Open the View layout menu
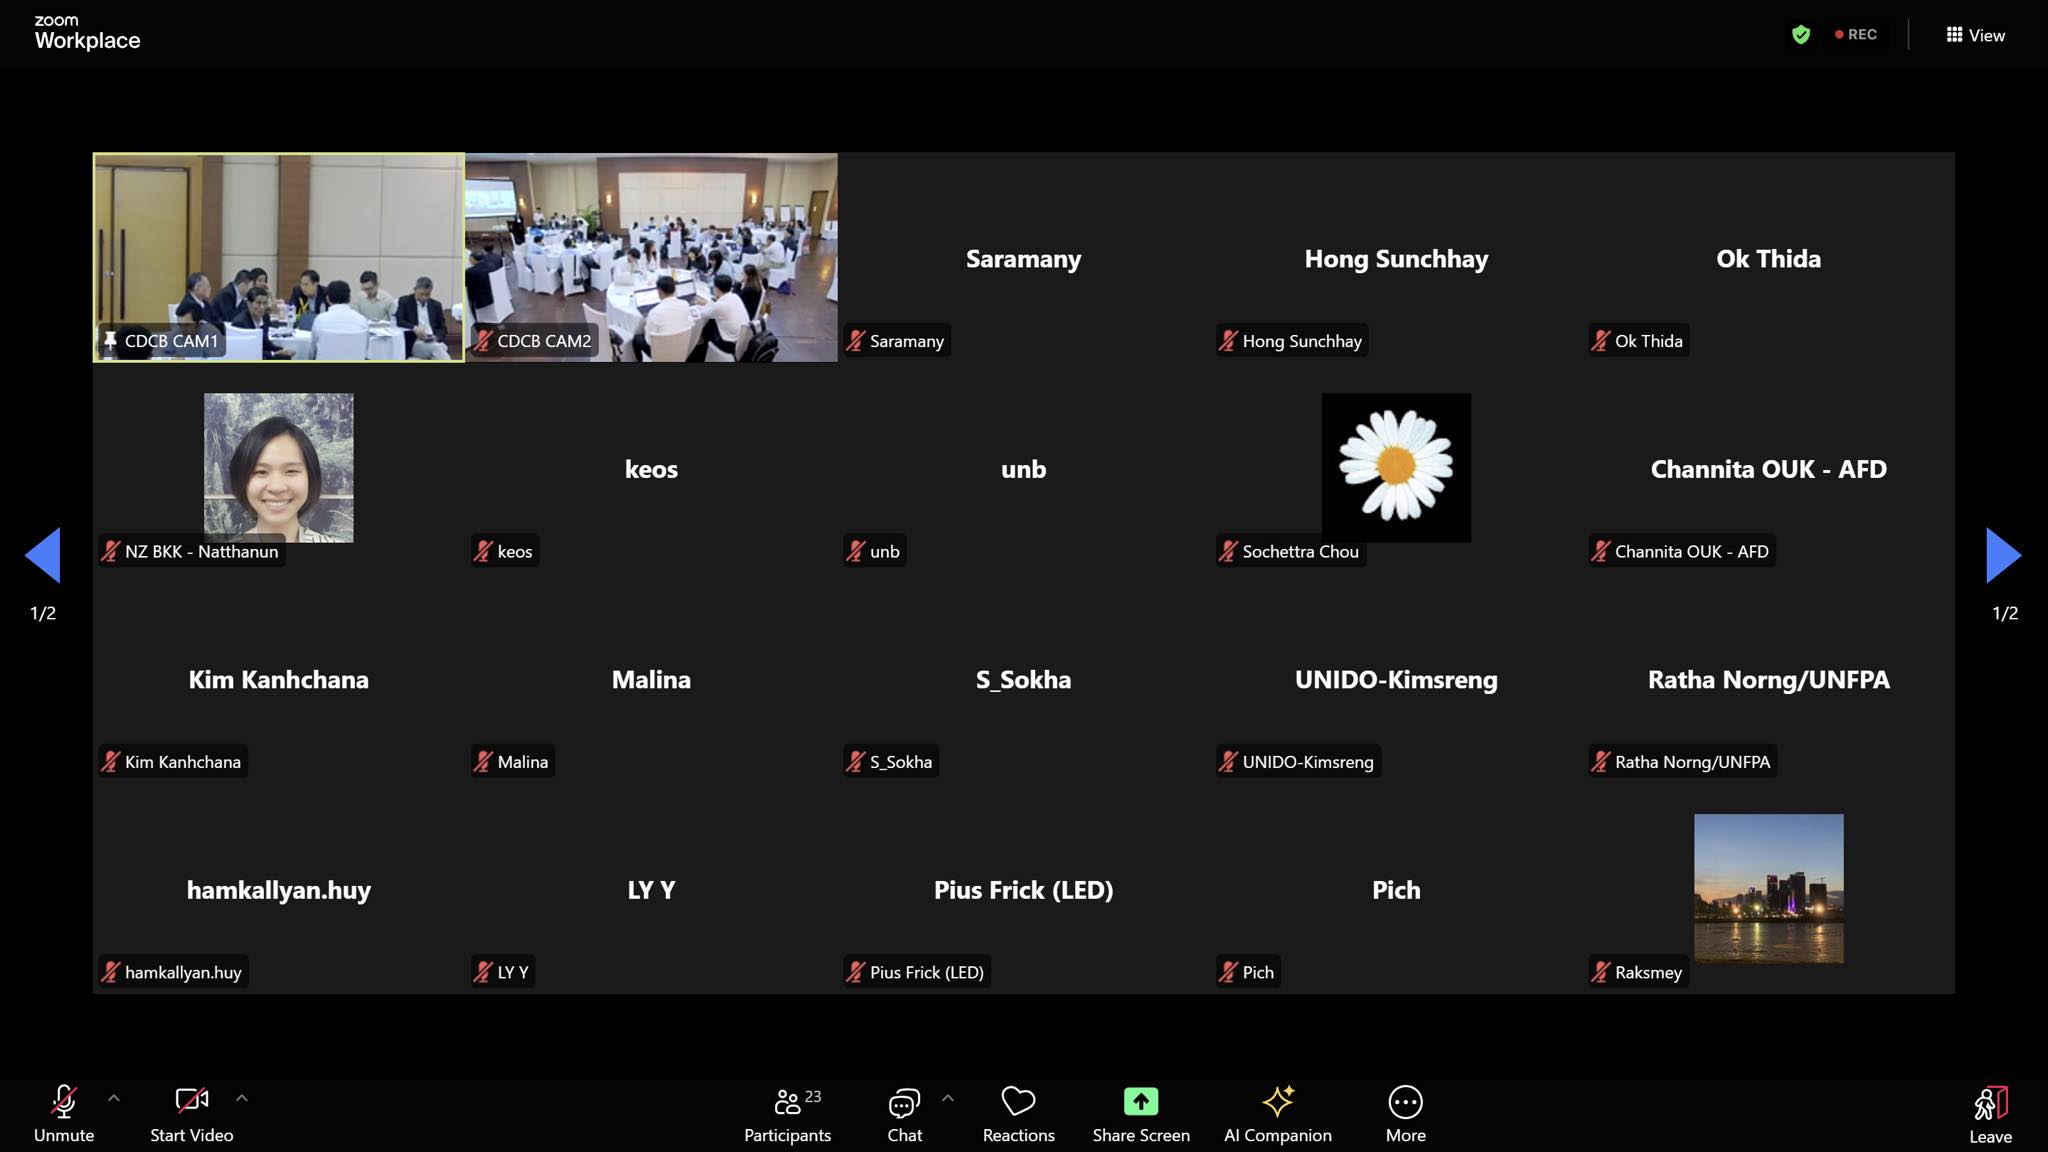Screen dimensions: 2048x1152 1975,35
